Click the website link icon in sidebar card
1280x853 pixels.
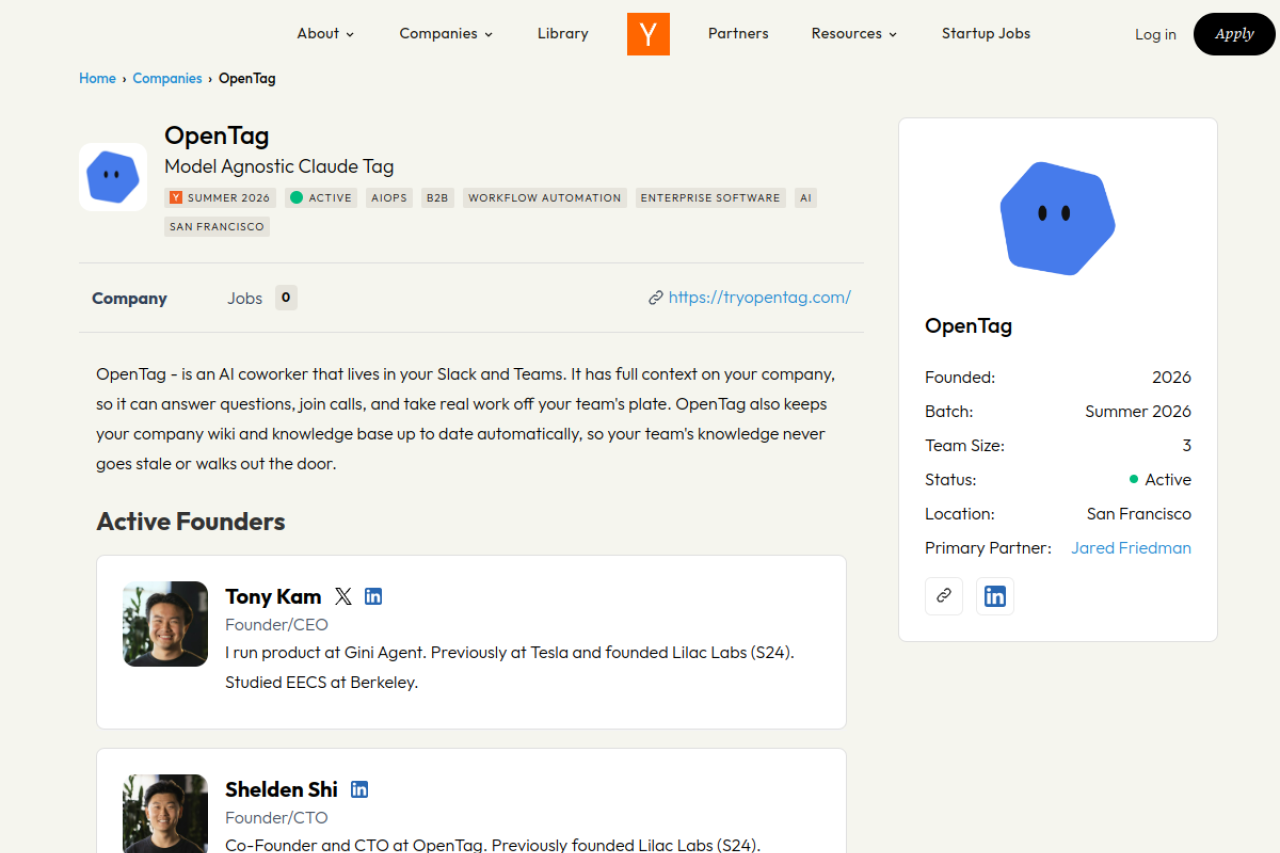pyautogui.click(x=944, y=596)
